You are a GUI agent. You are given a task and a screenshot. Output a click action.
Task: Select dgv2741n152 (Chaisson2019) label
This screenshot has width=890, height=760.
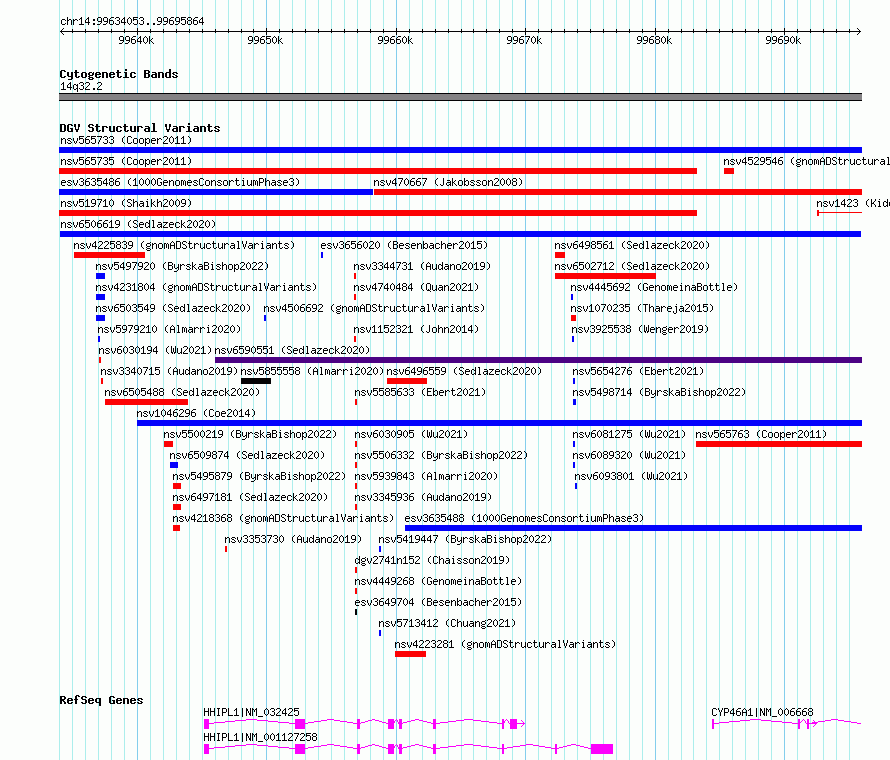(432, 560)
